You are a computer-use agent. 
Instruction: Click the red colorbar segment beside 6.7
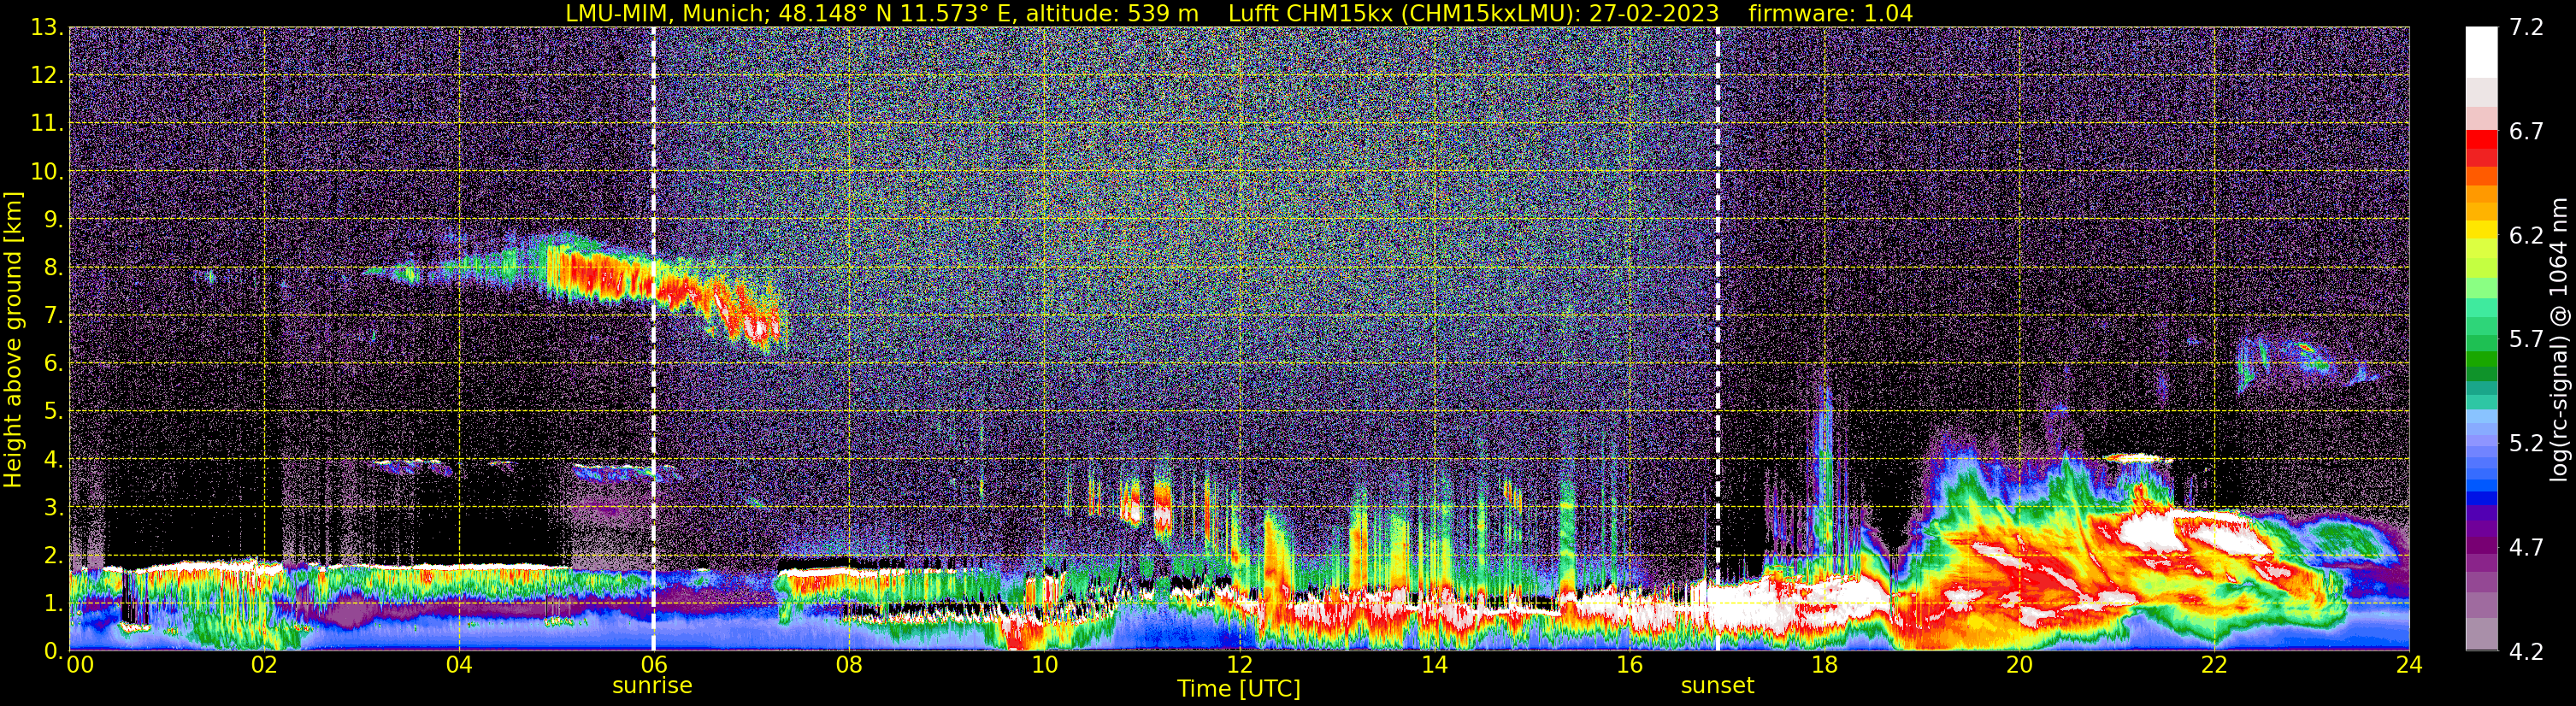[x=2482, y=140]
